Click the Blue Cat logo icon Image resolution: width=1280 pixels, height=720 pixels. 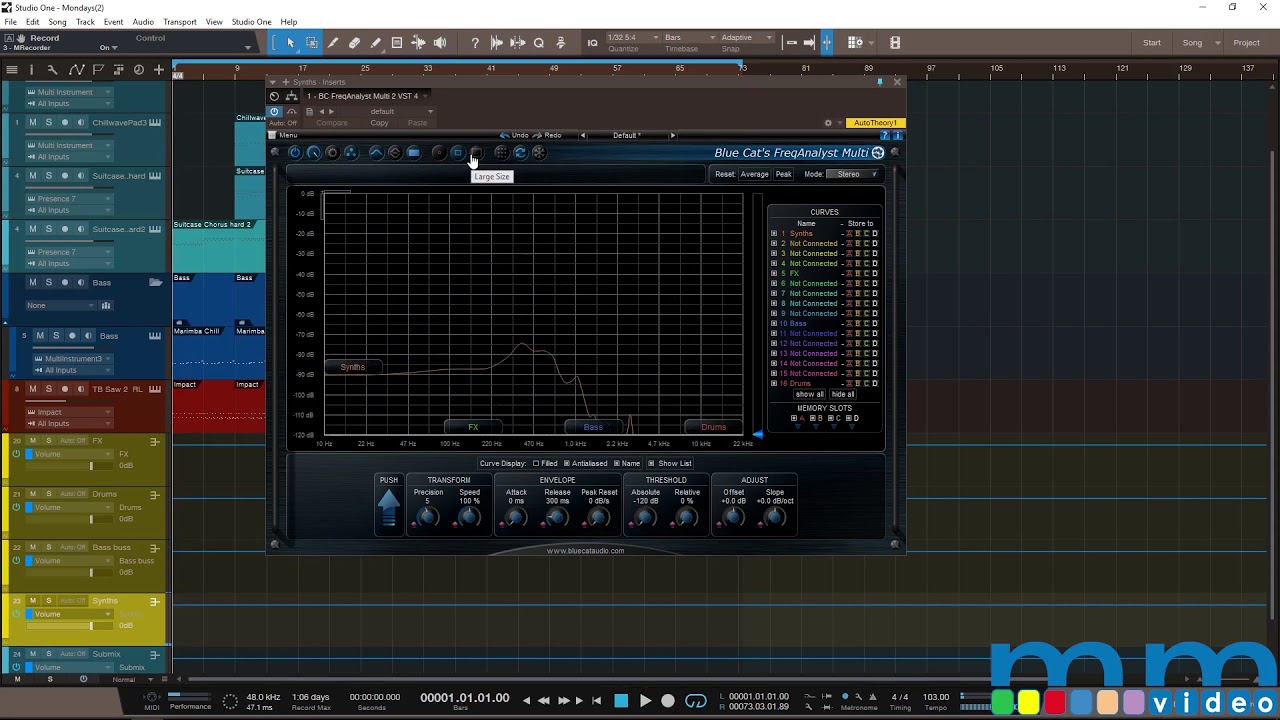tap(878, 153)
